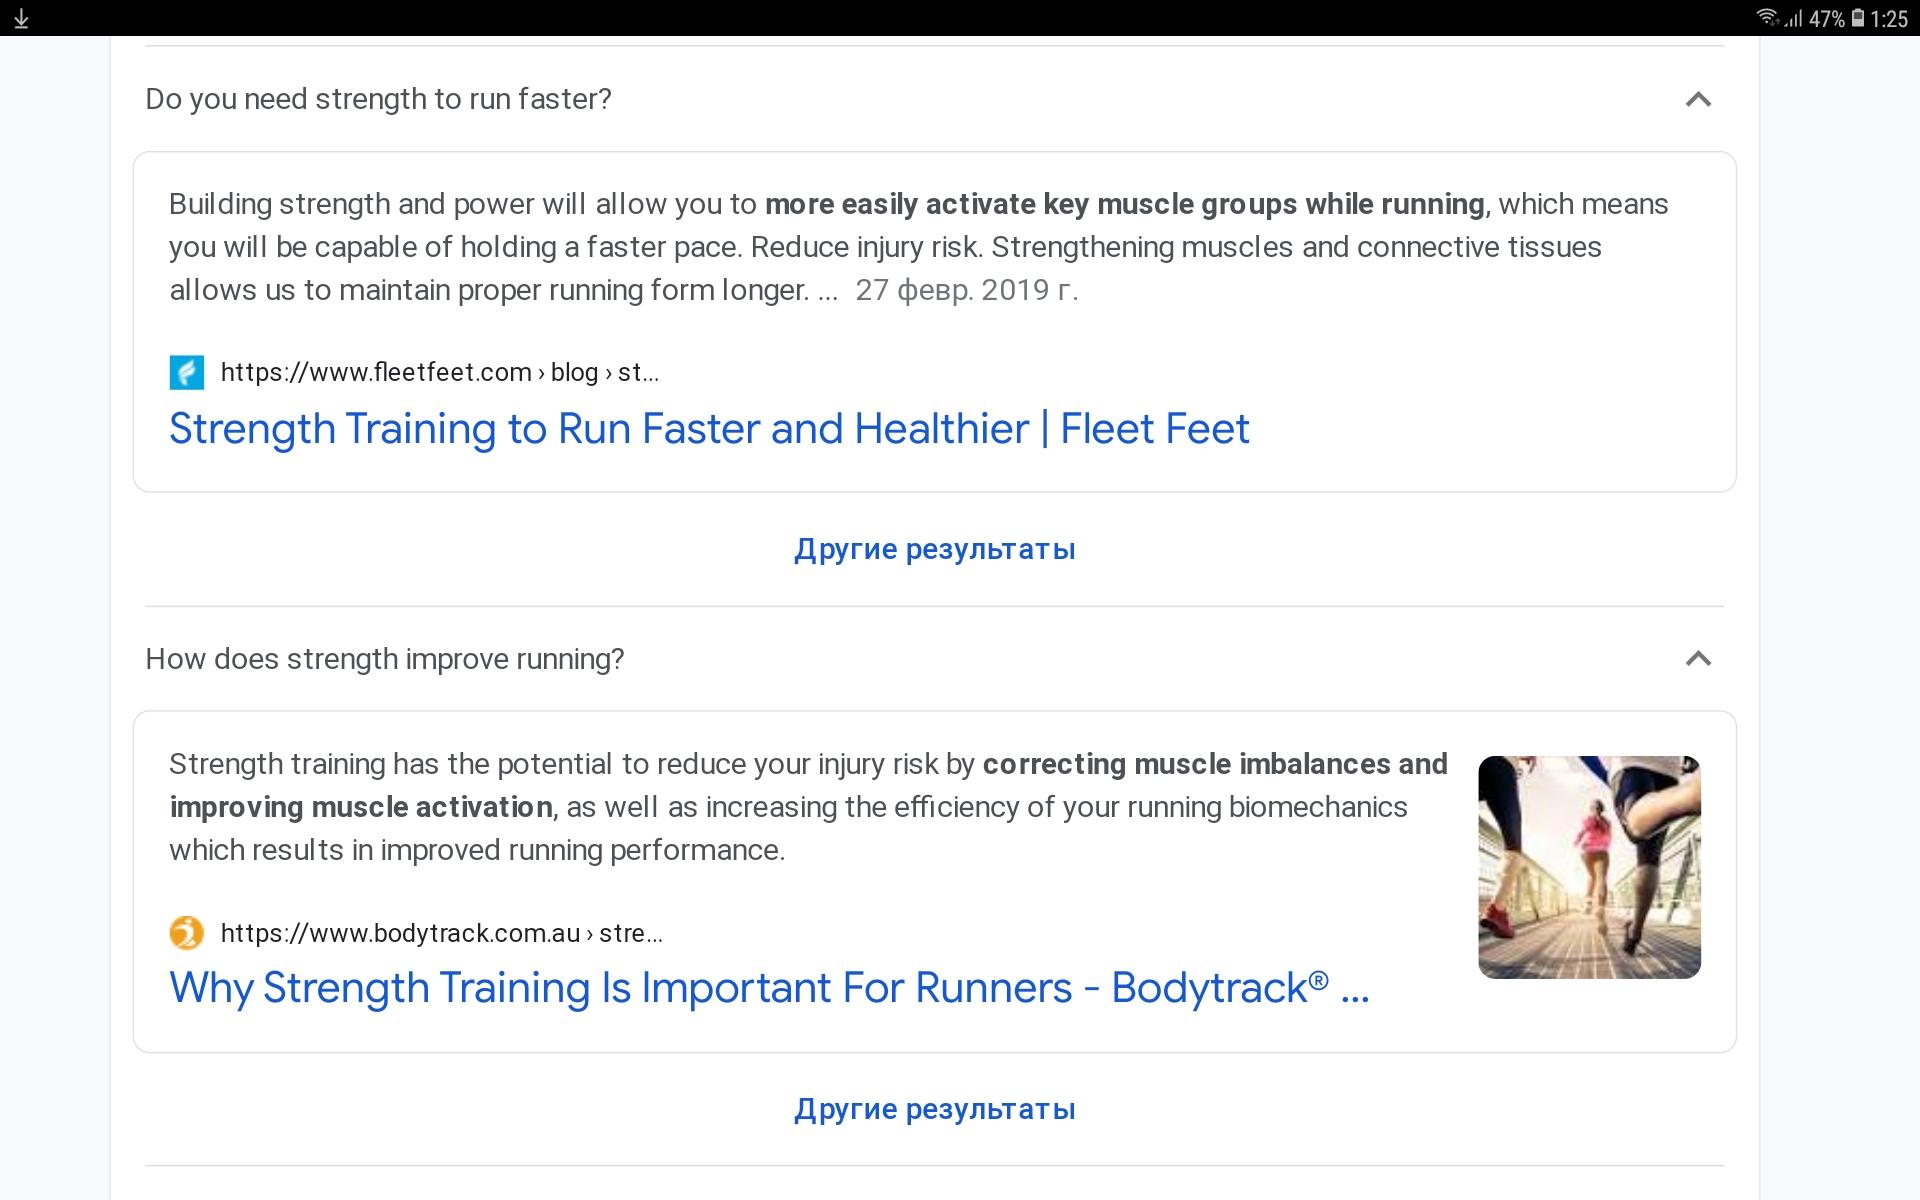Image resolution: width=1920 pixels, height=1200 pixels.
Task: Tap the battery icon in status bar
Action: 1857,18
